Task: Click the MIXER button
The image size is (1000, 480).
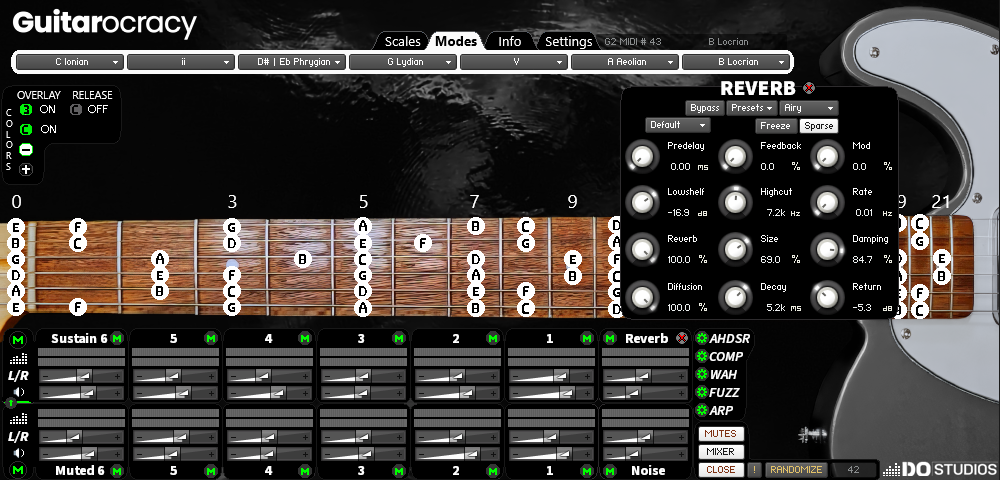Action: pos(721,451)
